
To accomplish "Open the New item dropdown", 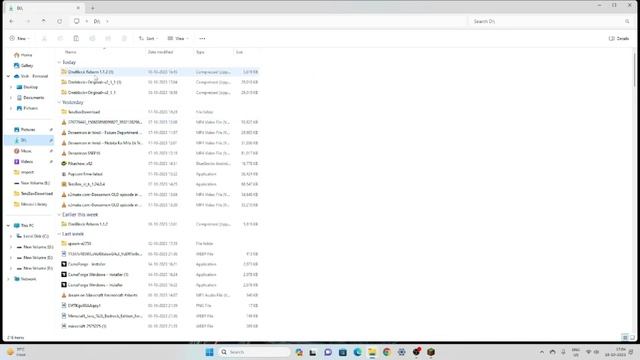I will [x=20, y=38].
